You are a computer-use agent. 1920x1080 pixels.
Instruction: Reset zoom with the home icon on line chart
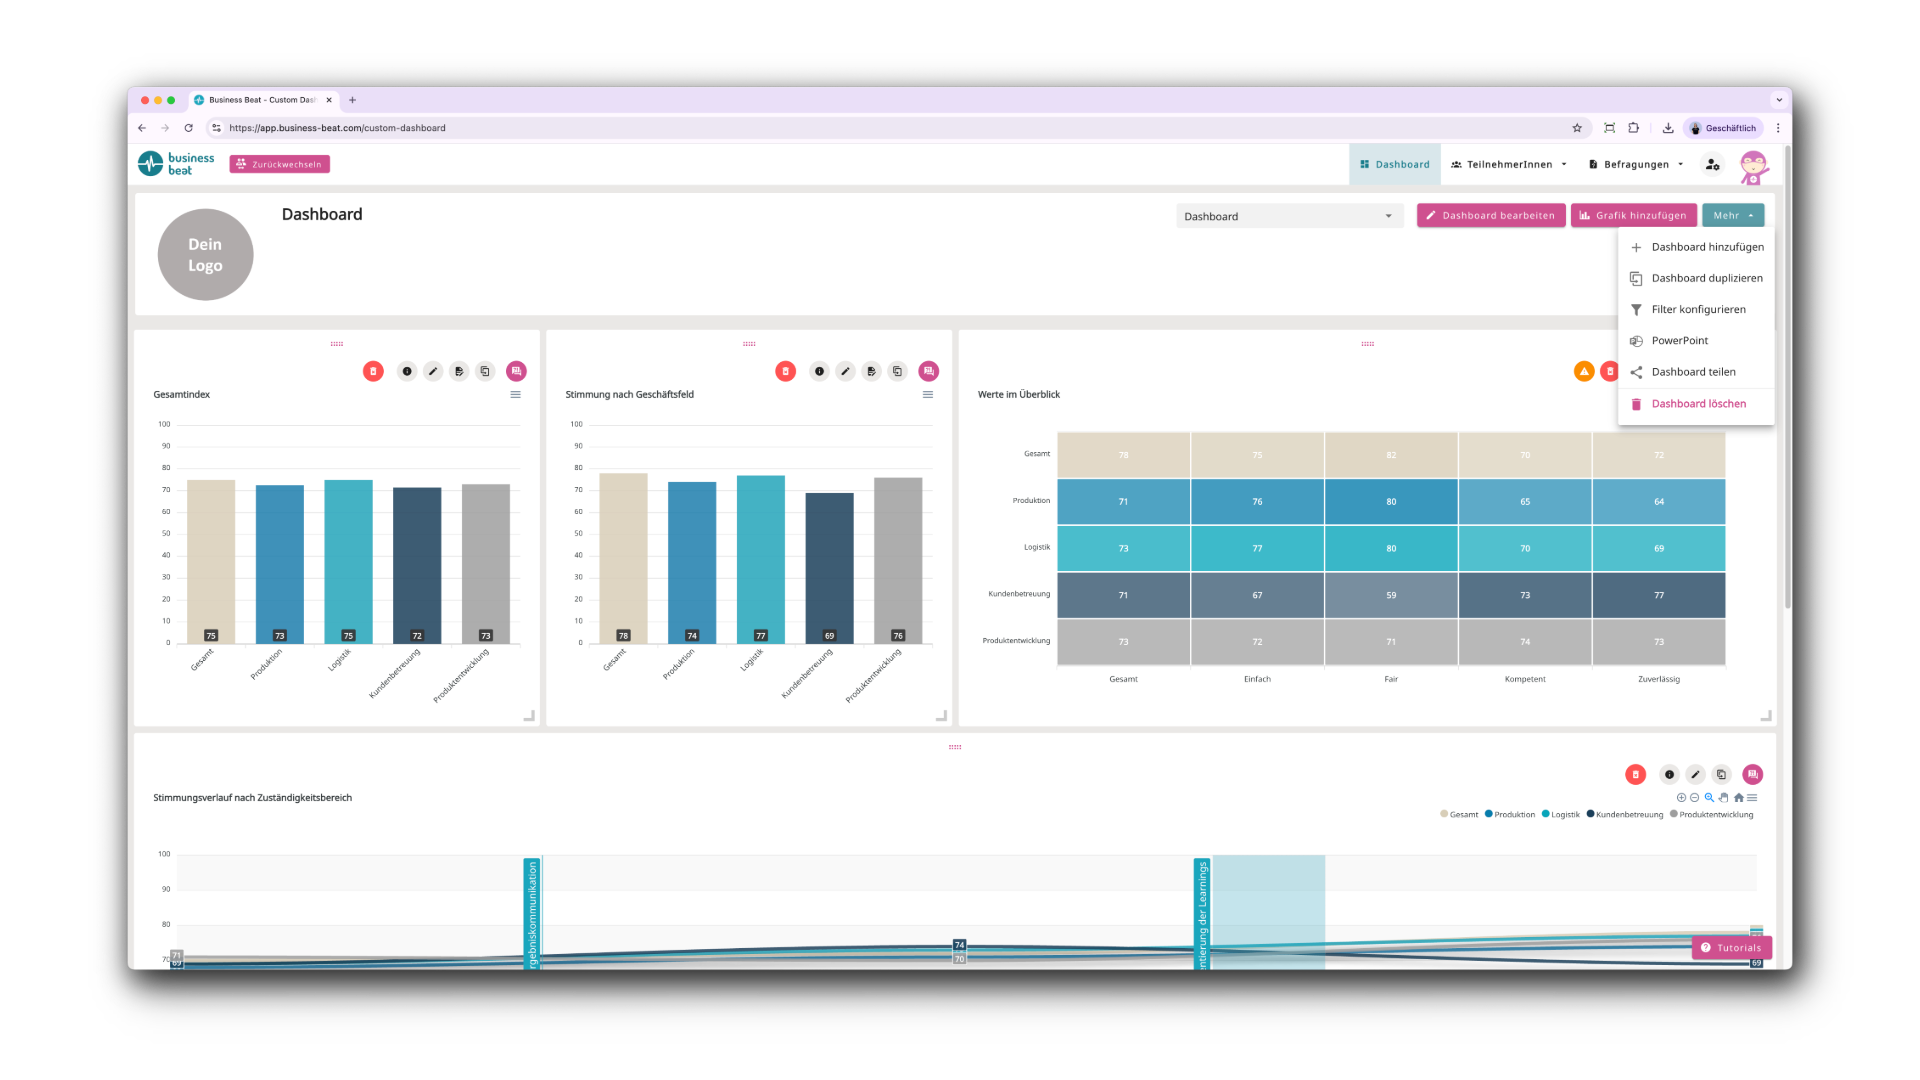click(1739, 798)
